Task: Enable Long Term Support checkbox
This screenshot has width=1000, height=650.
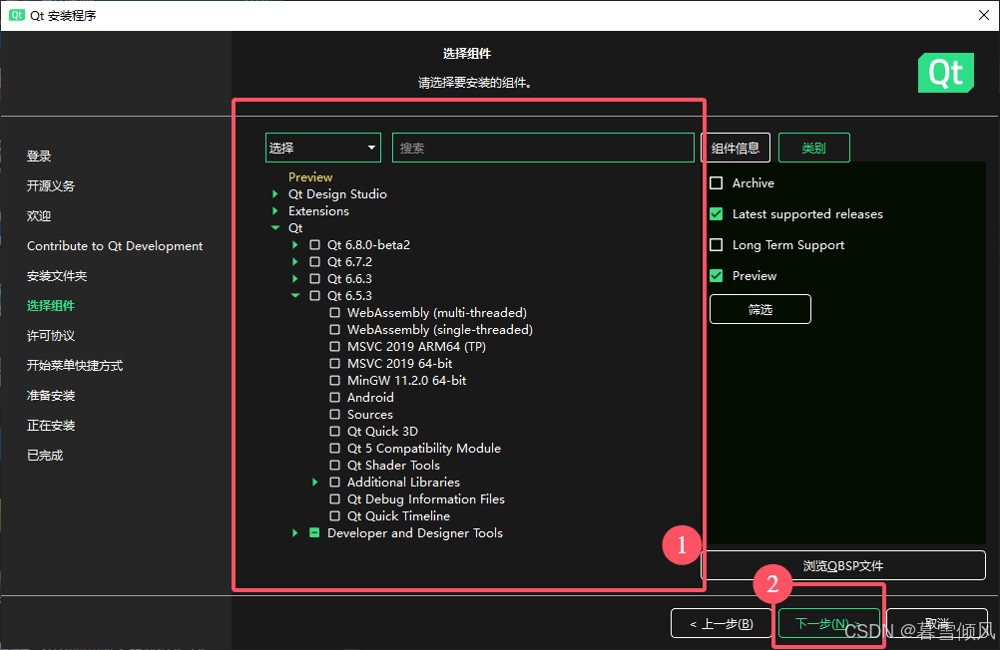Action: [716, 245]
